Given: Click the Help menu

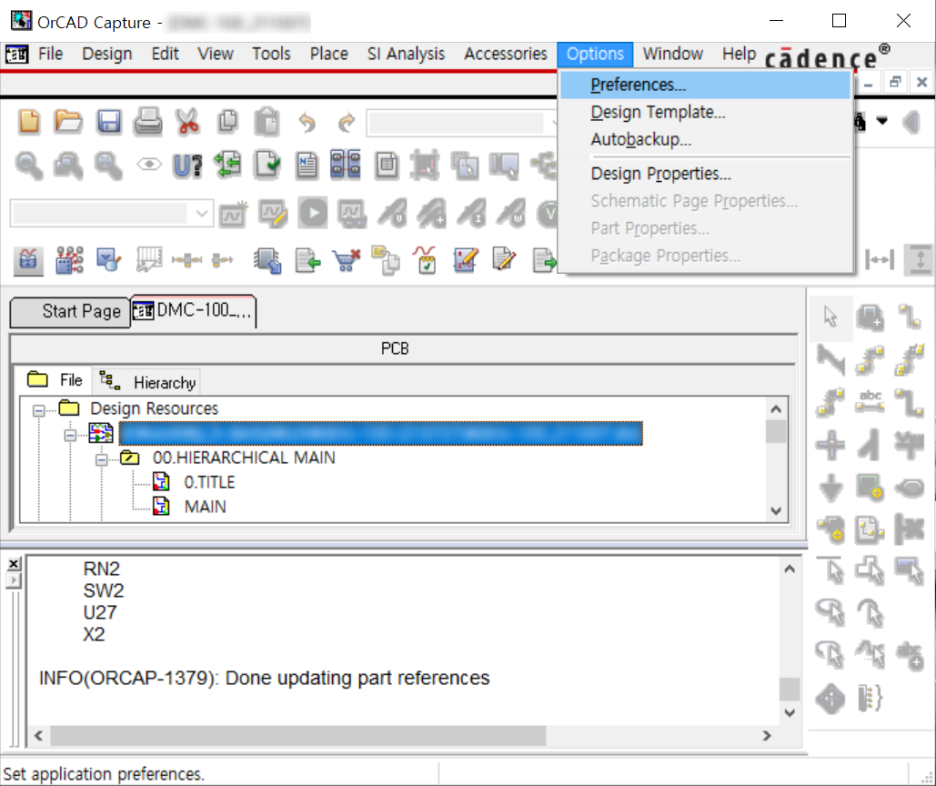Looking at the screenshot, I should pos(739,54).
